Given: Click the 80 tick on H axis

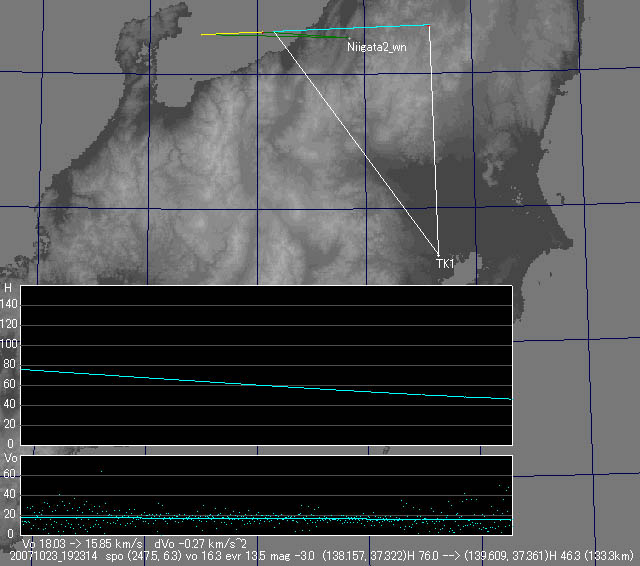Looking at the screenshot, I should coord(9,364).
